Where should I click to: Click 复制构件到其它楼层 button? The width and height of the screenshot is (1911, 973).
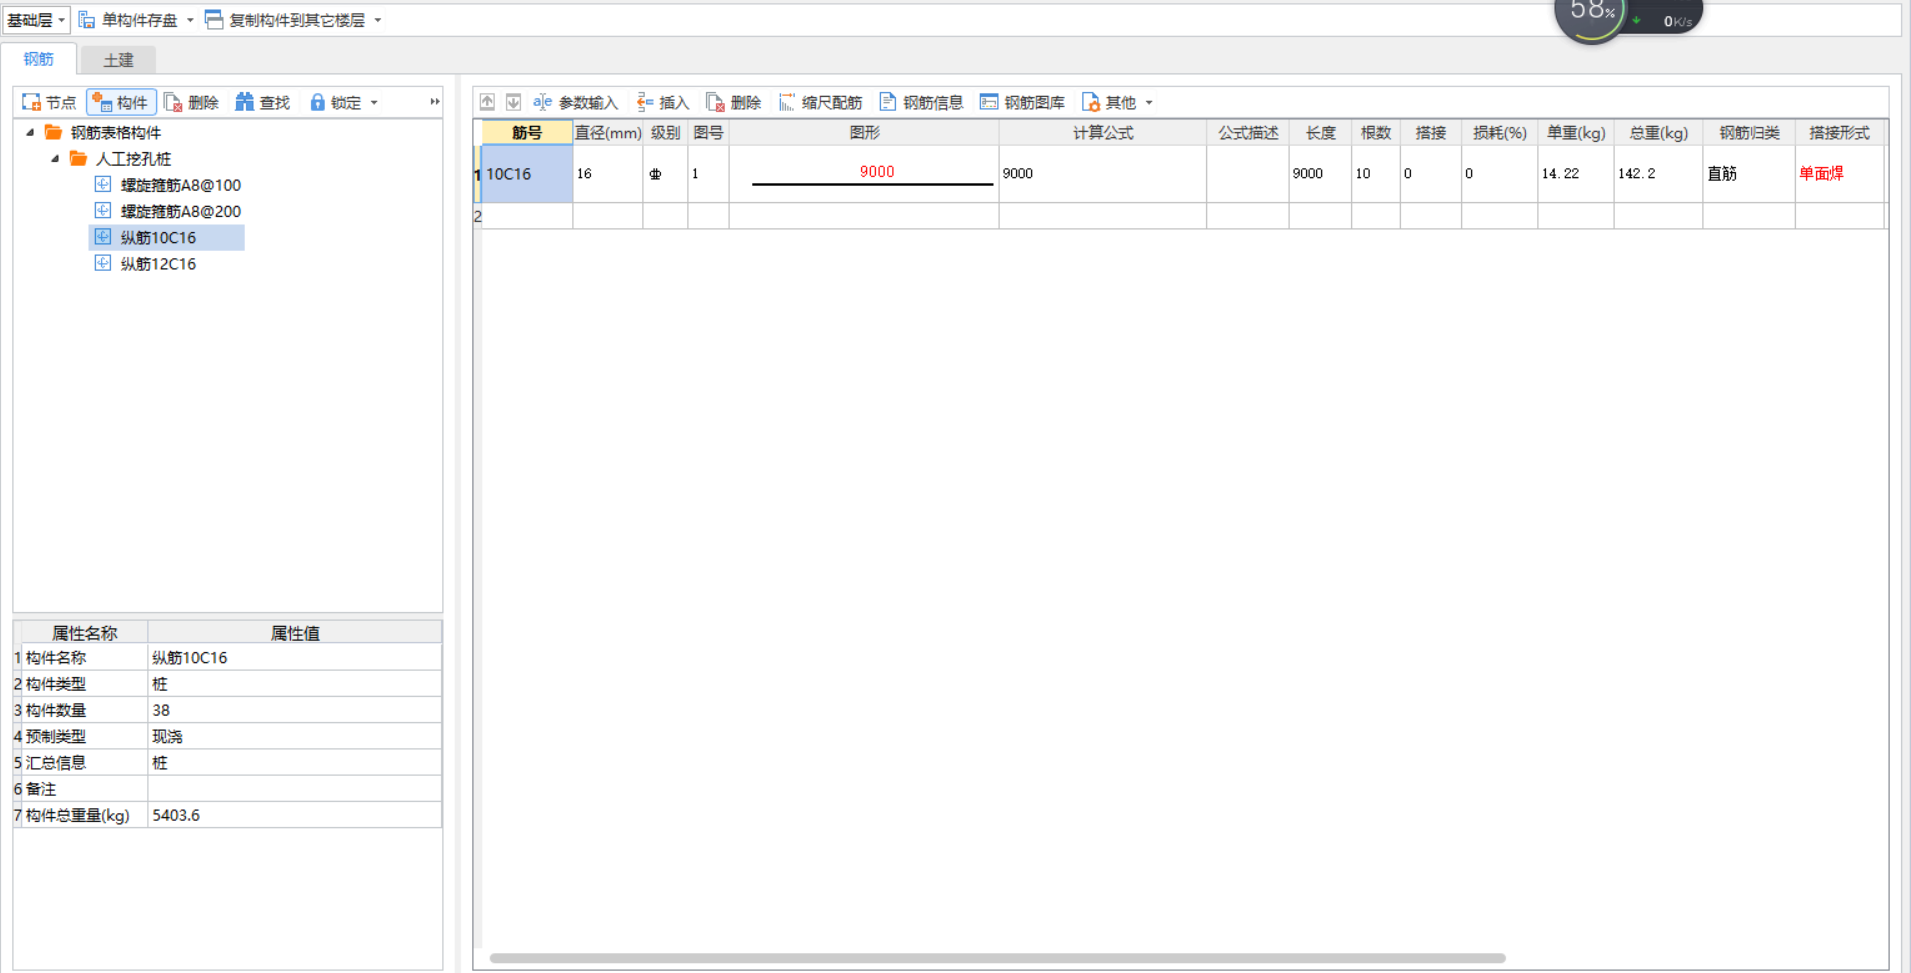285,20
